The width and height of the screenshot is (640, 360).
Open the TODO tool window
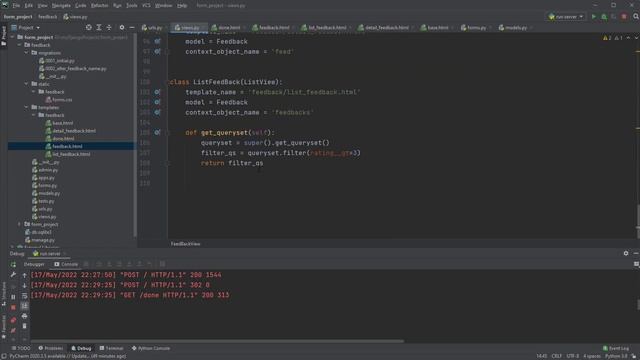pyautogui.click(x=21, y=348)
